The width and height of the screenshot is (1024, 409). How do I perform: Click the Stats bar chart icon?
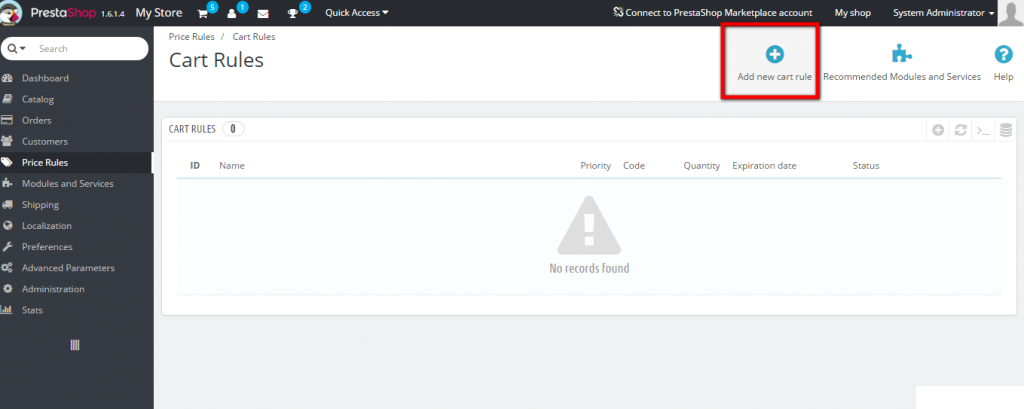pos(7,310)
